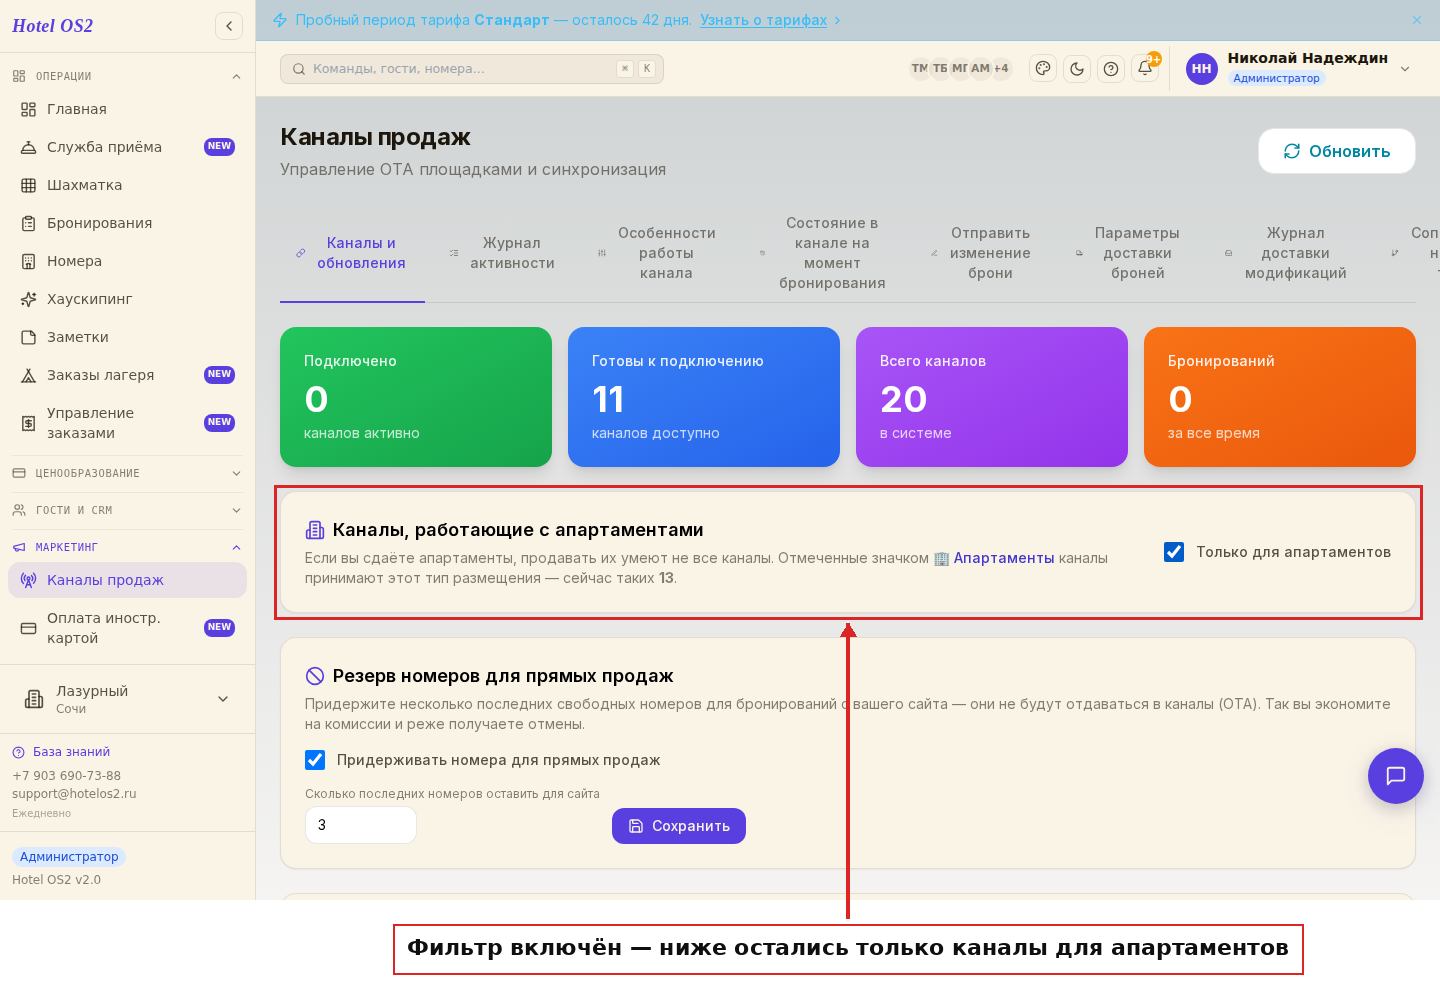Open the Лазурный Сочи property dropdown
This screenshot has height=998, width=1440.
click(127, 699)
